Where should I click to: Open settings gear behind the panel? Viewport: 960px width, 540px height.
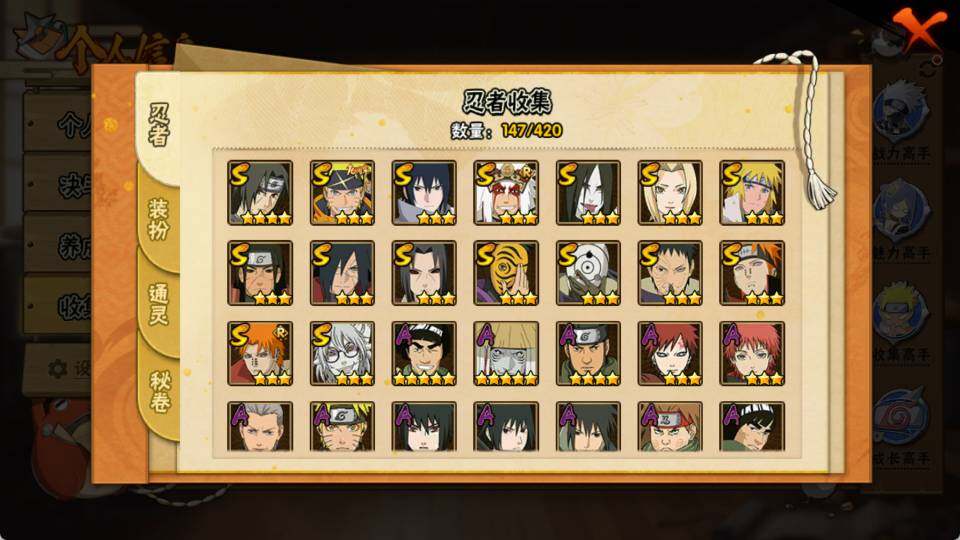[58, 369]
